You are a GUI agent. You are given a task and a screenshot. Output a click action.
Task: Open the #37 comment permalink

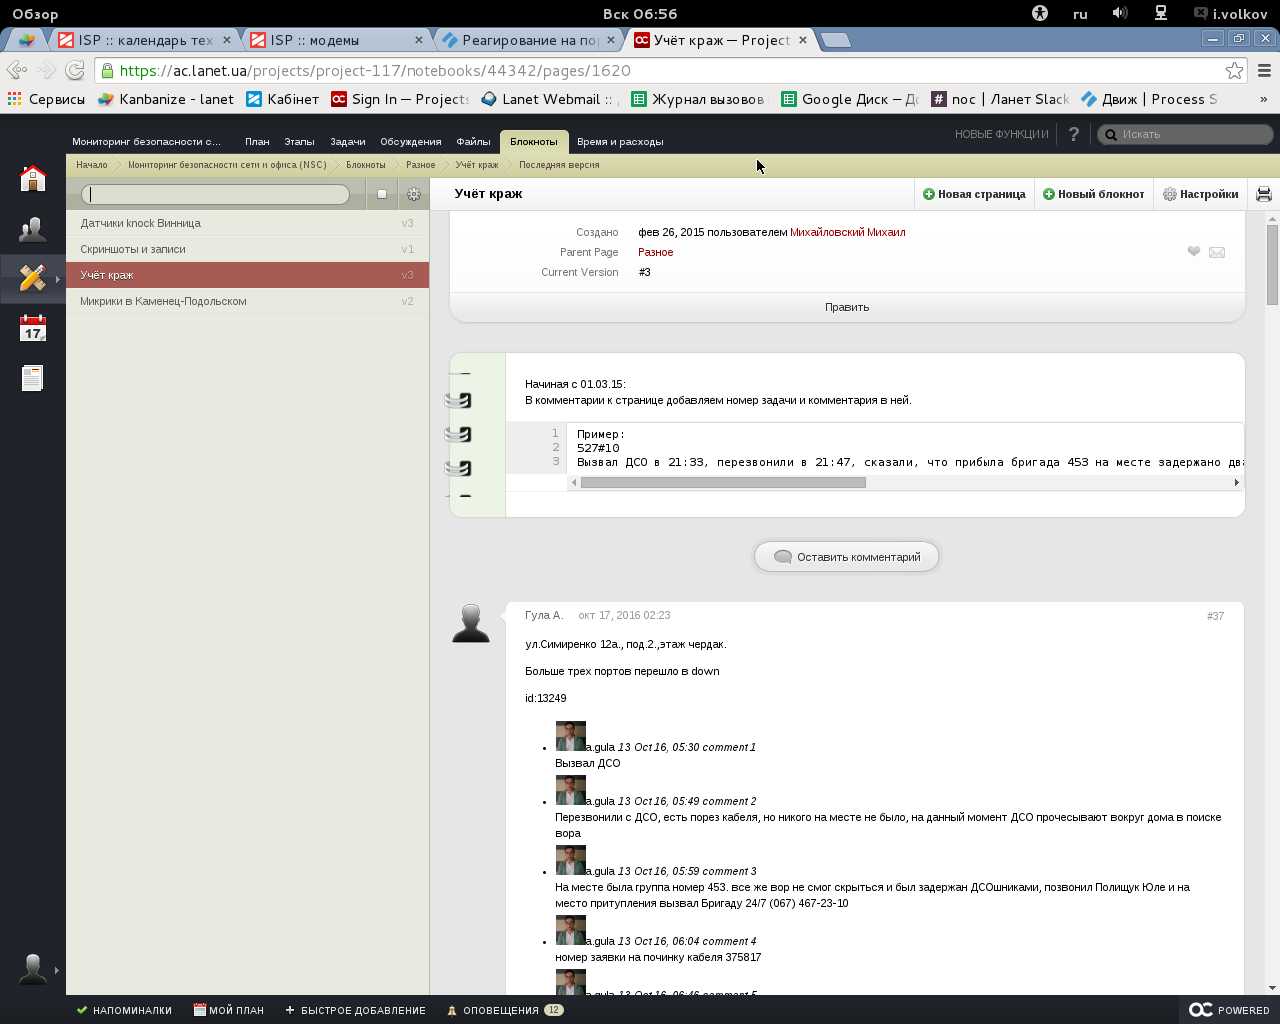pyautogui.click(x=1215, y=616)
